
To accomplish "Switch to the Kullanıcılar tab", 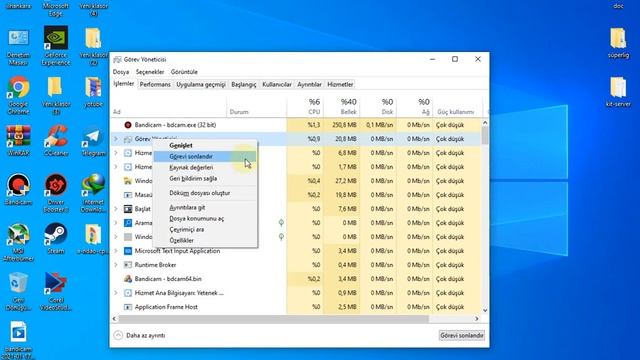I will pos(277,84).
